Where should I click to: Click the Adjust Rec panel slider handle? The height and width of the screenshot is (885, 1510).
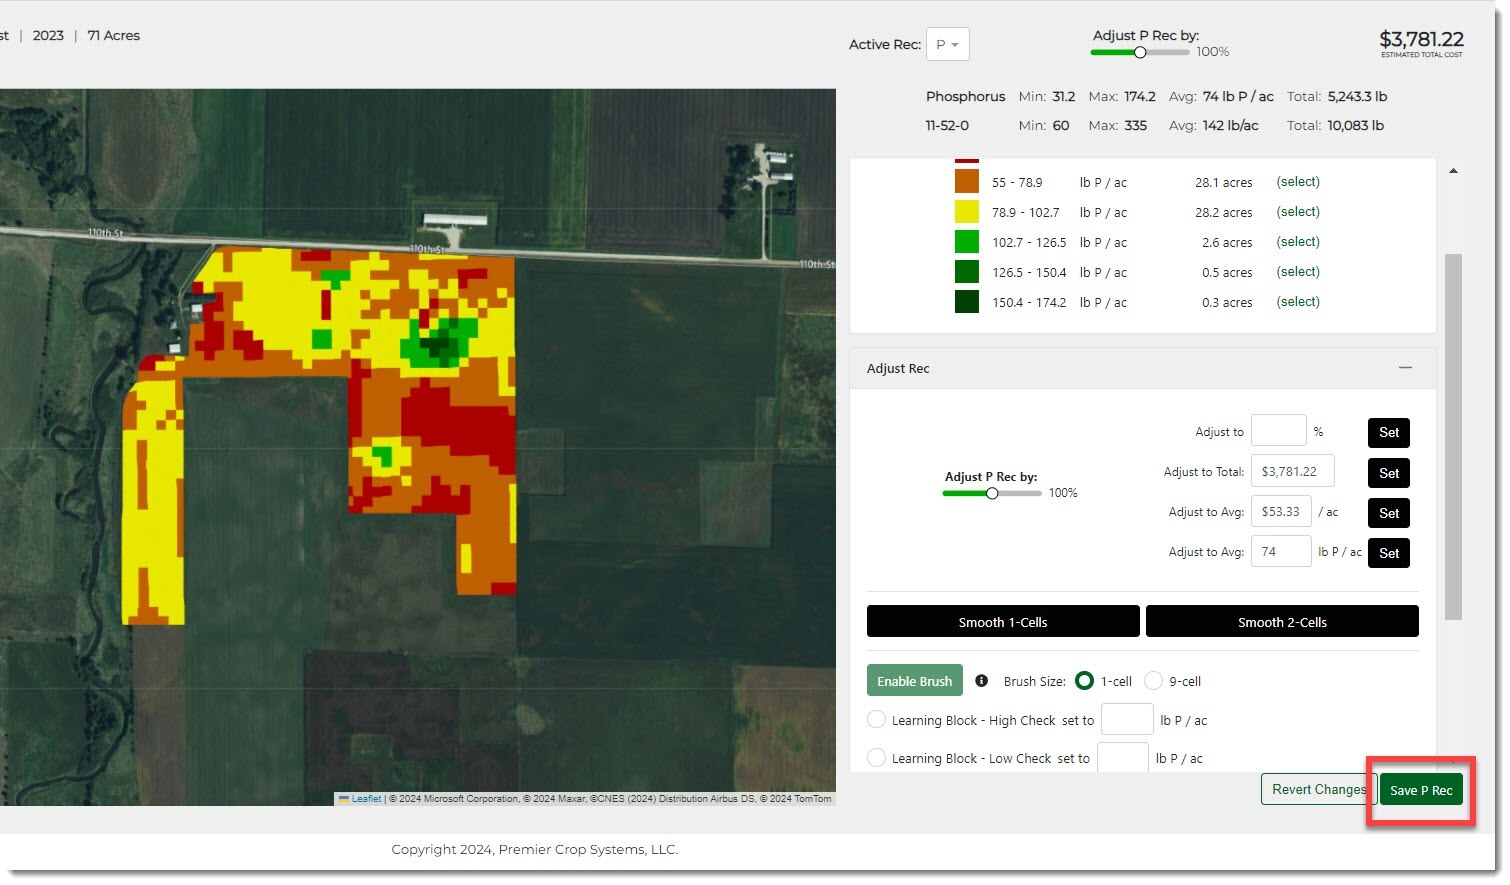[992, 493]
